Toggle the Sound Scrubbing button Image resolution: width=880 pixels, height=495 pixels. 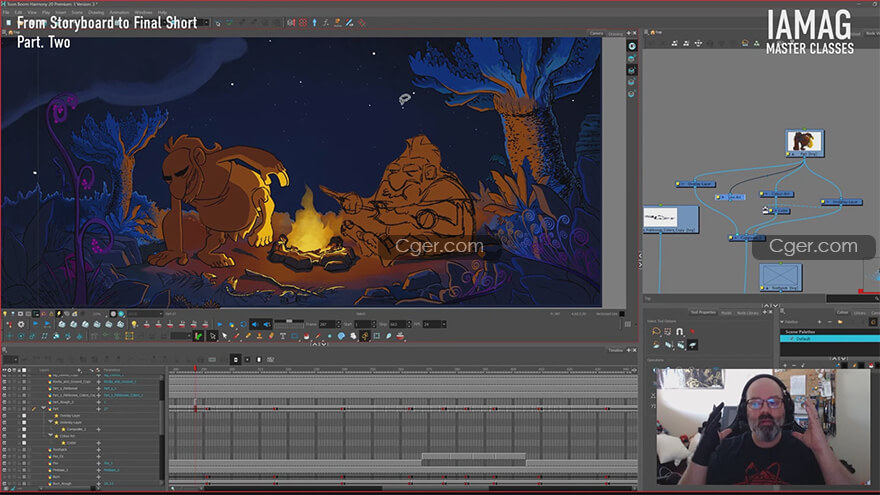(x=267, y=324)
